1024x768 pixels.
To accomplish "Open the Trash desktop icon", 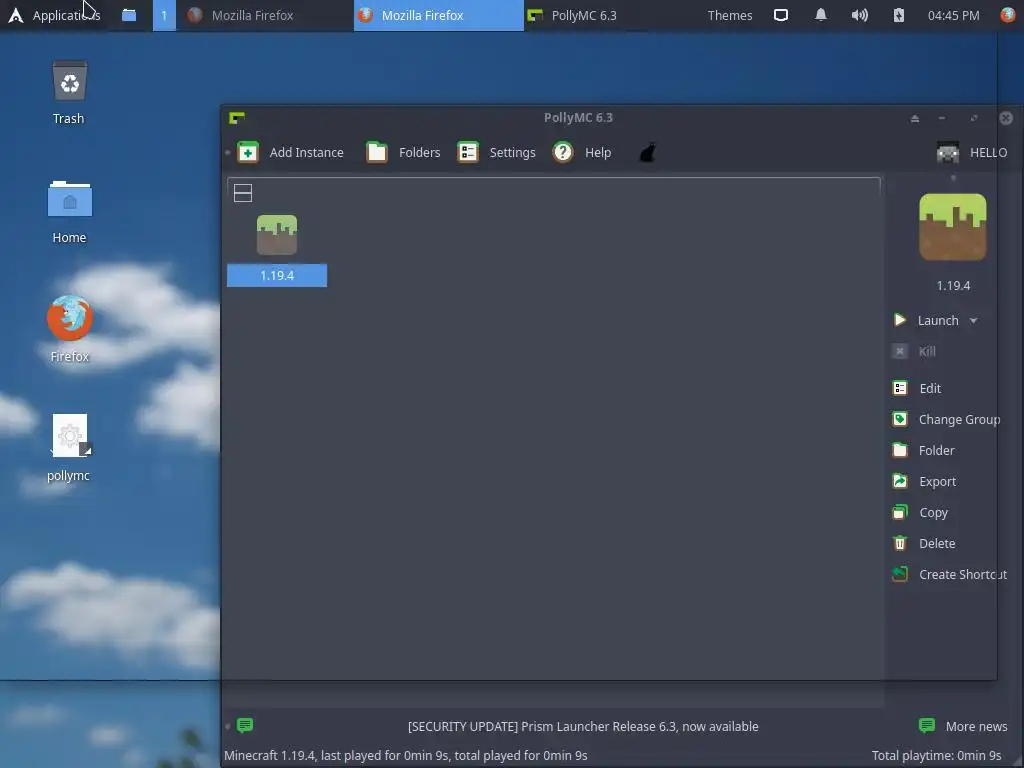I will (69, 92).
